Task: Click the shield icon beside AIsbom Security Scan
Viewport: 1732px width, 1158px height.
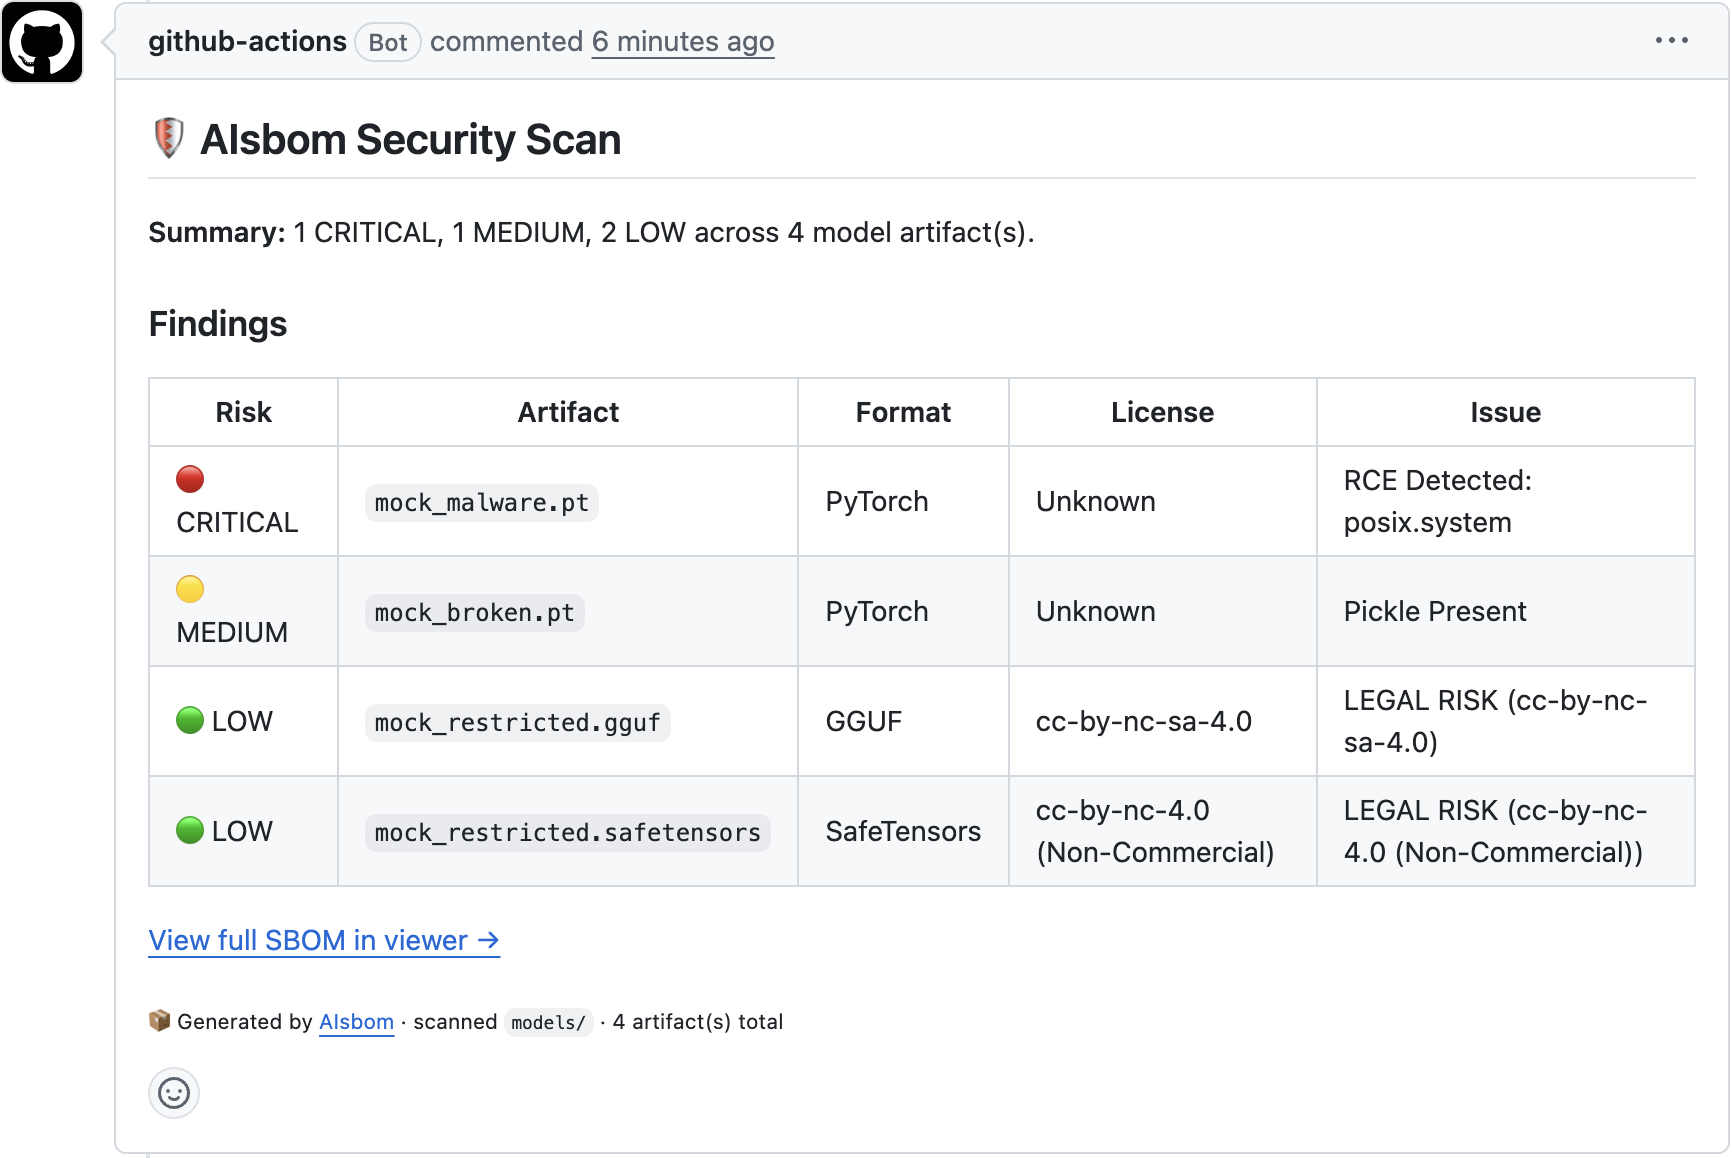Action: pyautogui.click(x=169, y=138)
